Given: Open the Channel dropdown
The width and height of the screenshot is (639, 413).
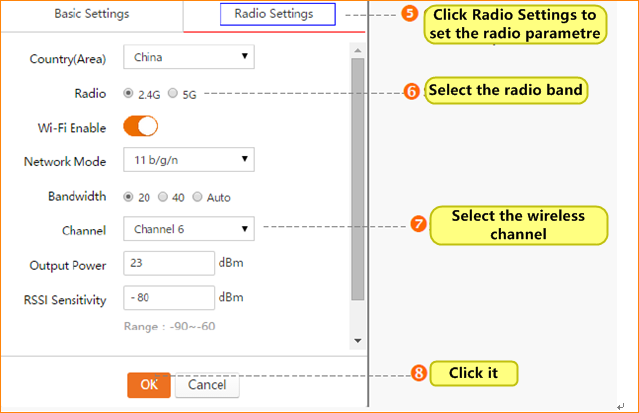Looking at the screenshot, I should tap(188, 229).
